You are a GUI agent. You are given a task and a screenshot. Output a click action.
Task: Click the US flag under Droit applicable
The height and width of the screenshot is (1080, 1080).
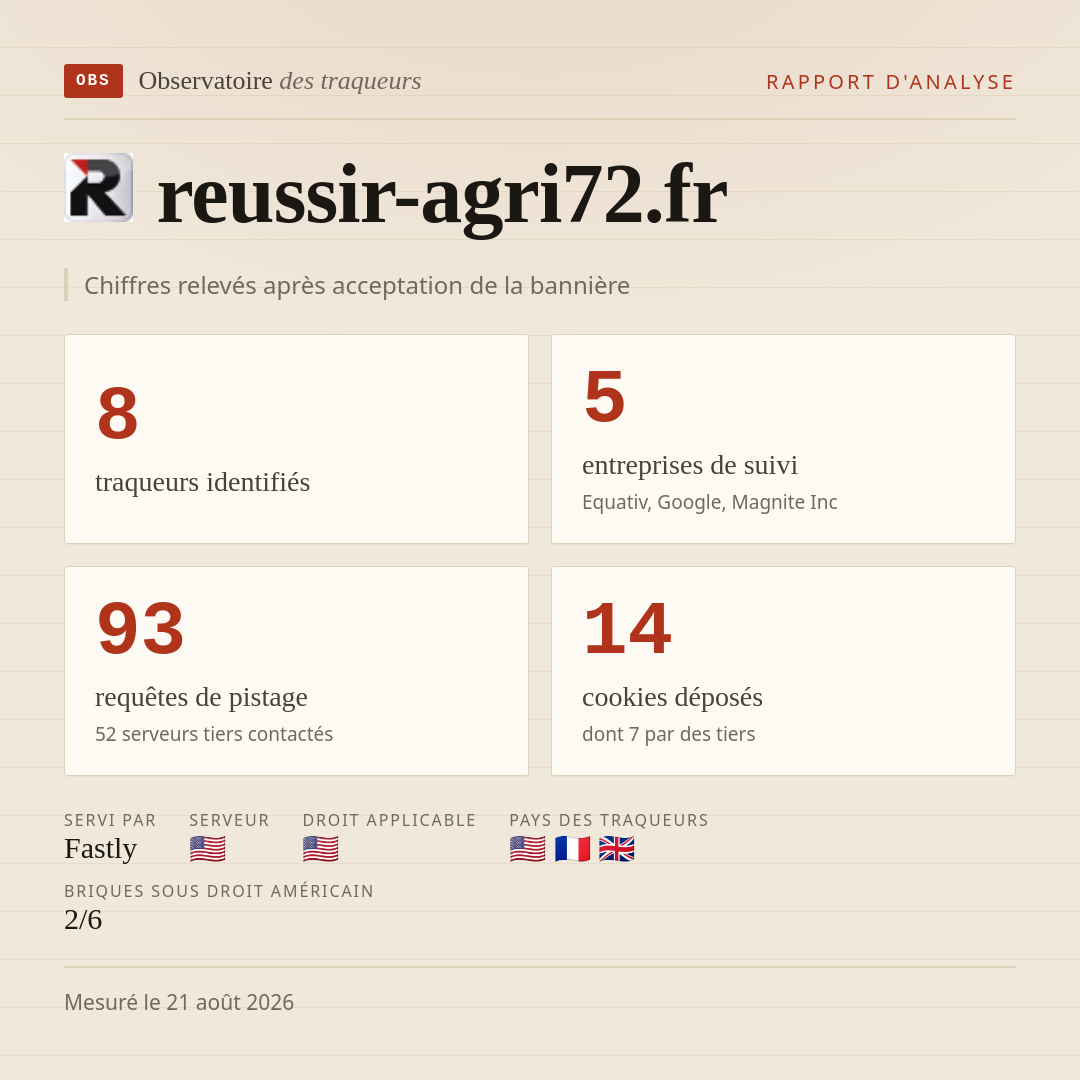[320, 849]
